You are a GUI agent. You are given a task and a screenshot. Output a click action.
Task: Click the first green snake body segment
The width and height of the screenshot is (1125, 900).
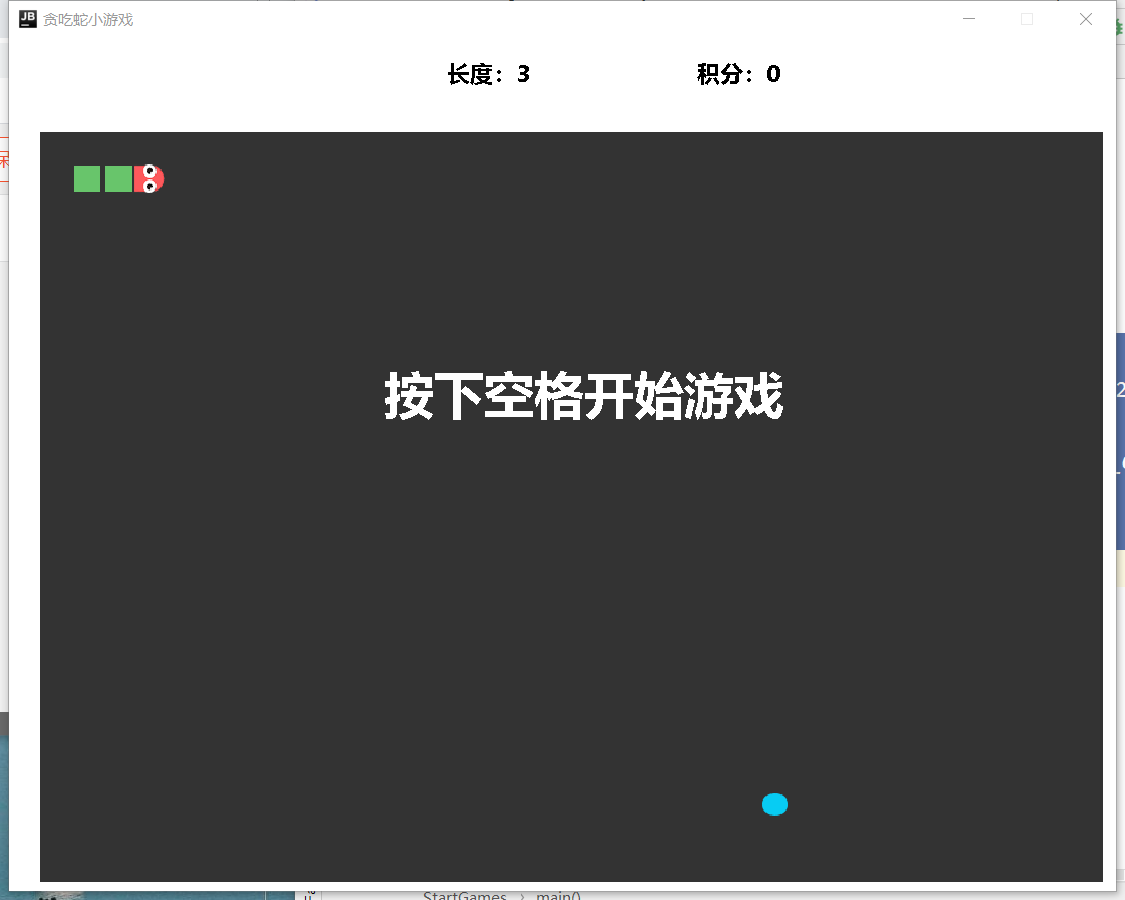(x=86, y=179)
